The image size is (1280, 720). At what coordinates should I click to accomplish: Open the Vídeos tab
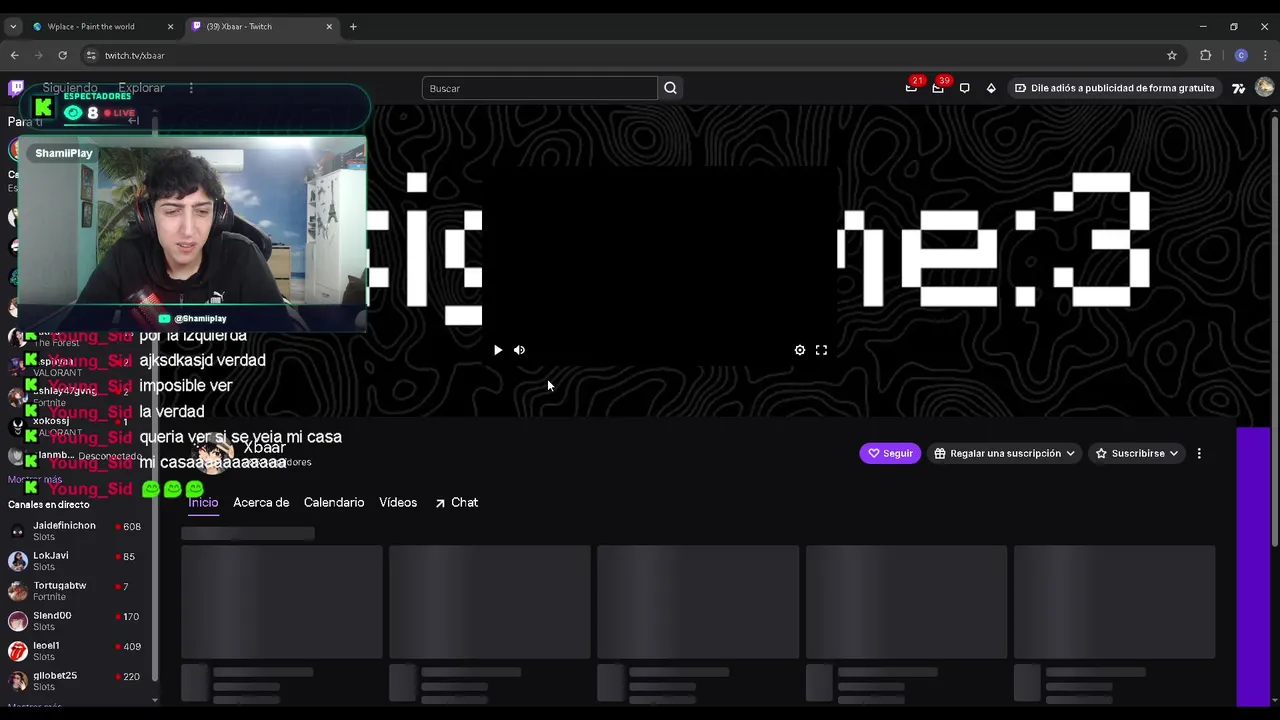398,502
